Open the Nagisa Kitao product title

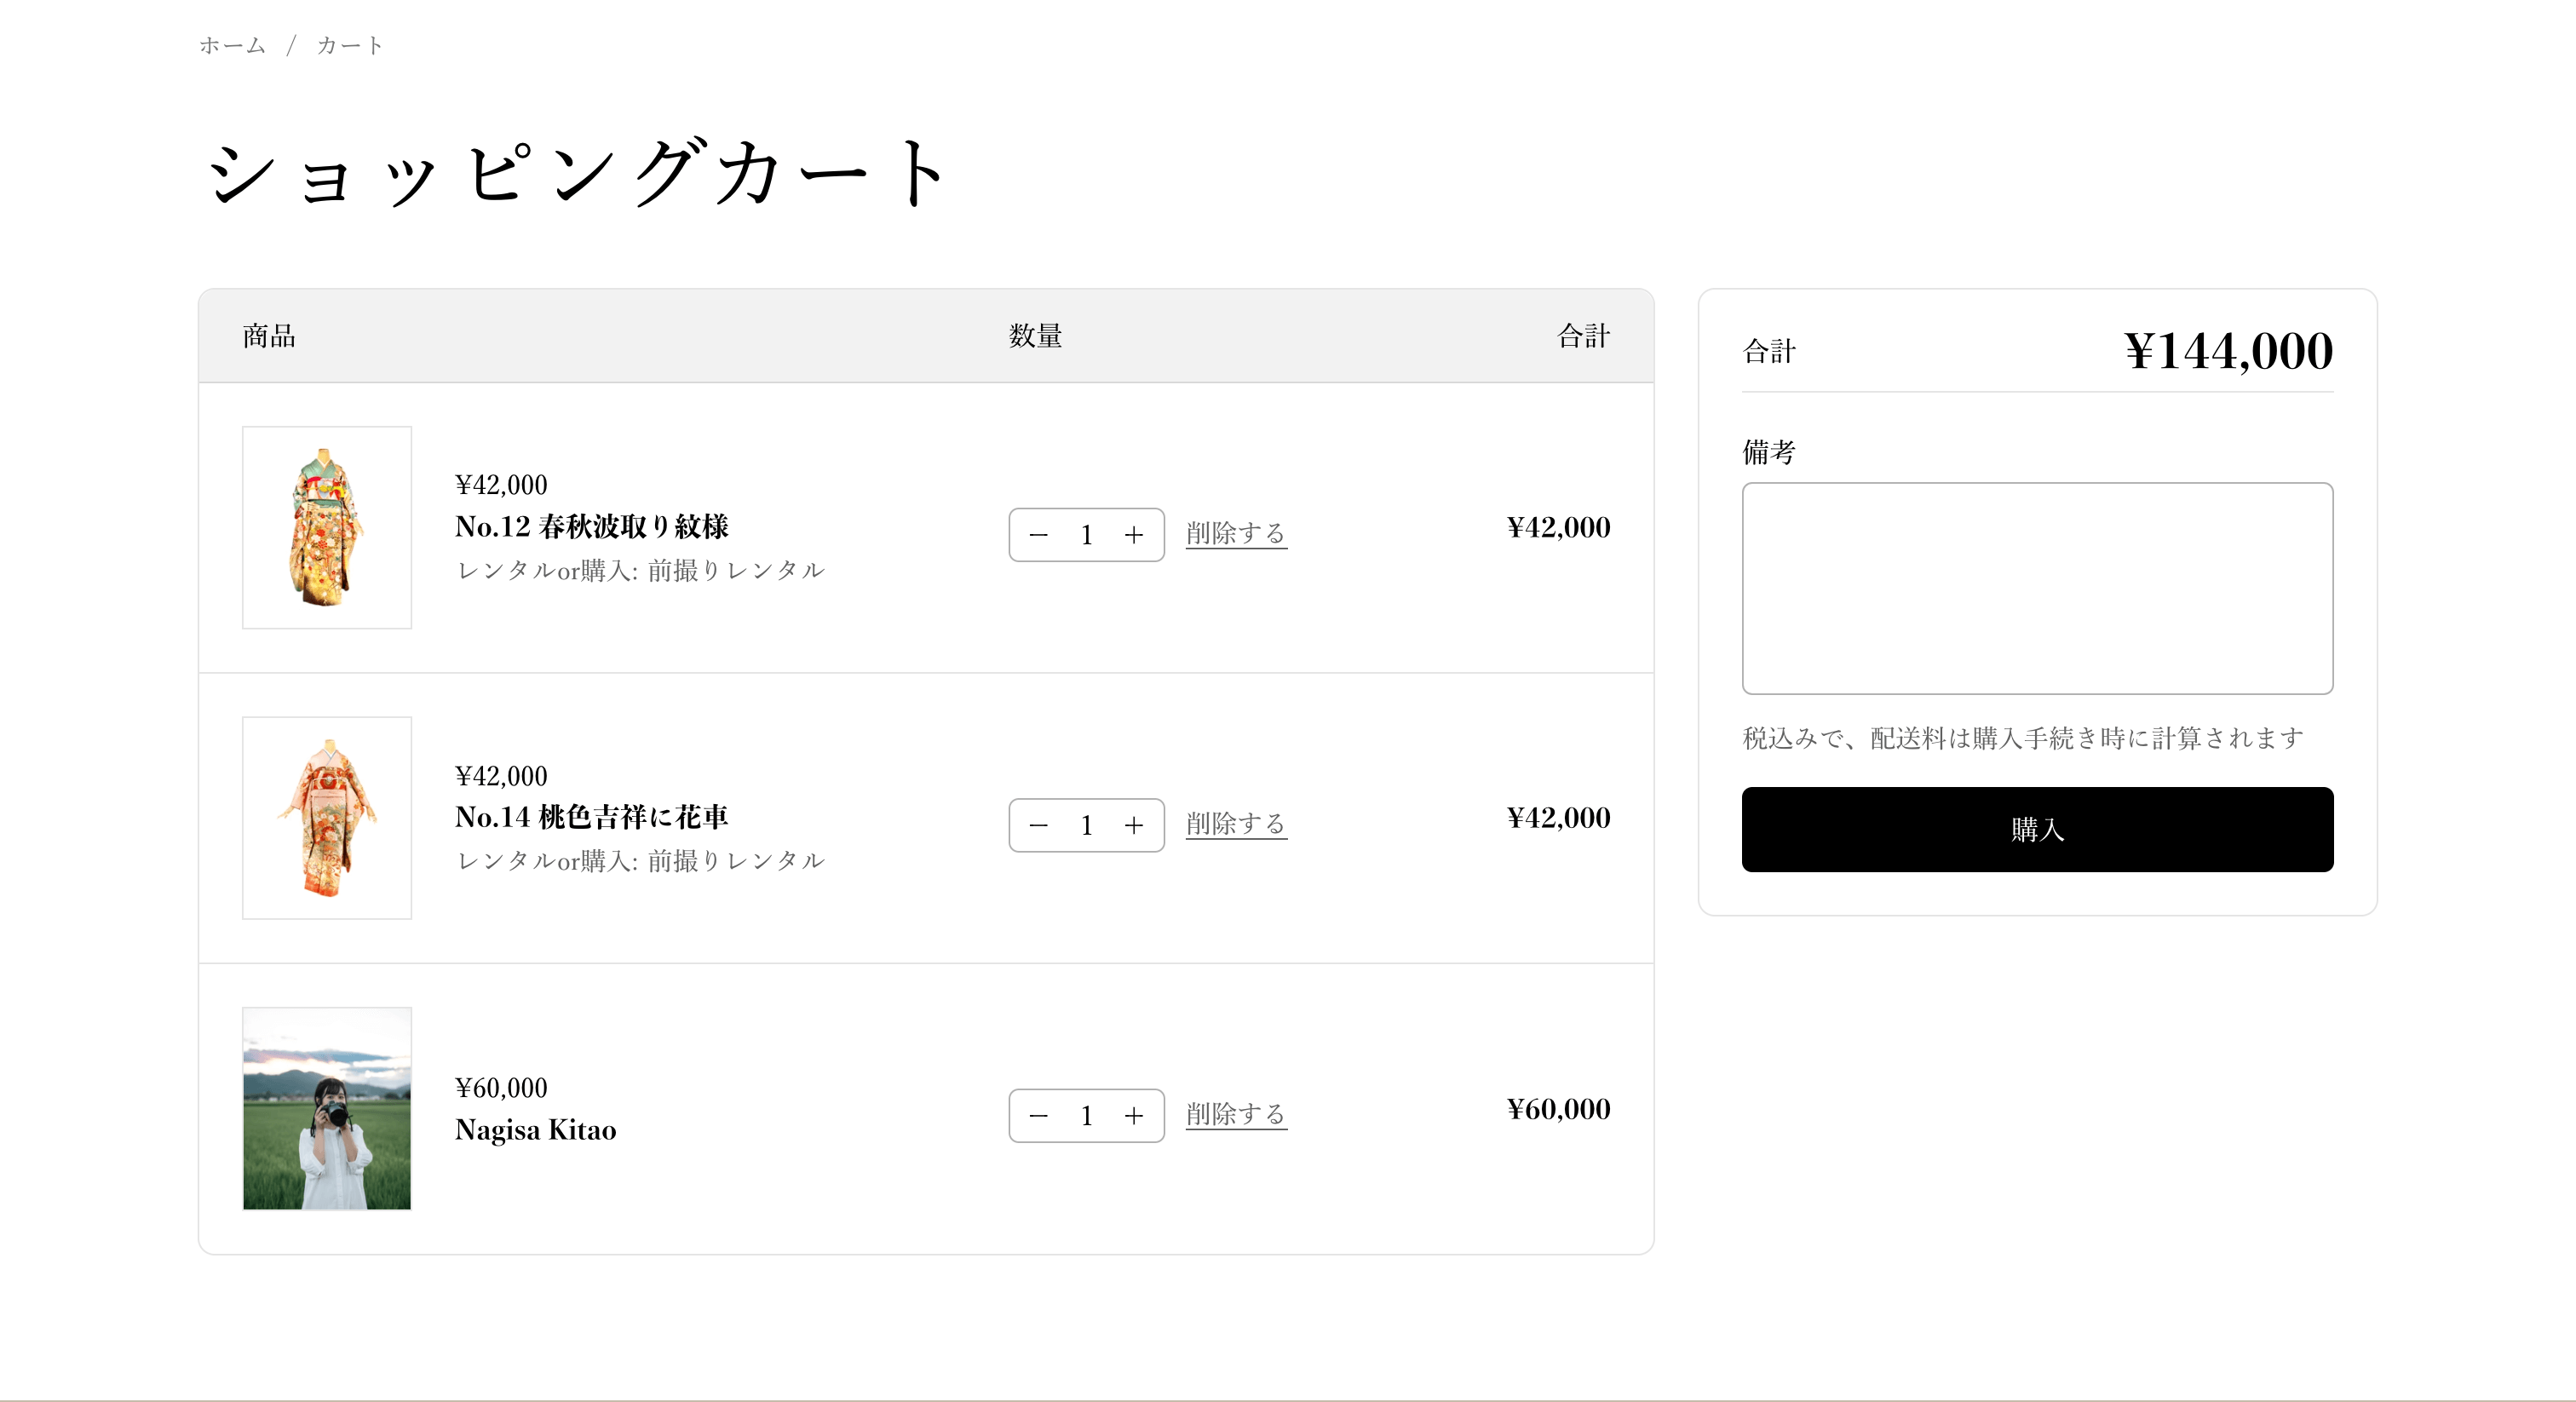point(535,1130)
